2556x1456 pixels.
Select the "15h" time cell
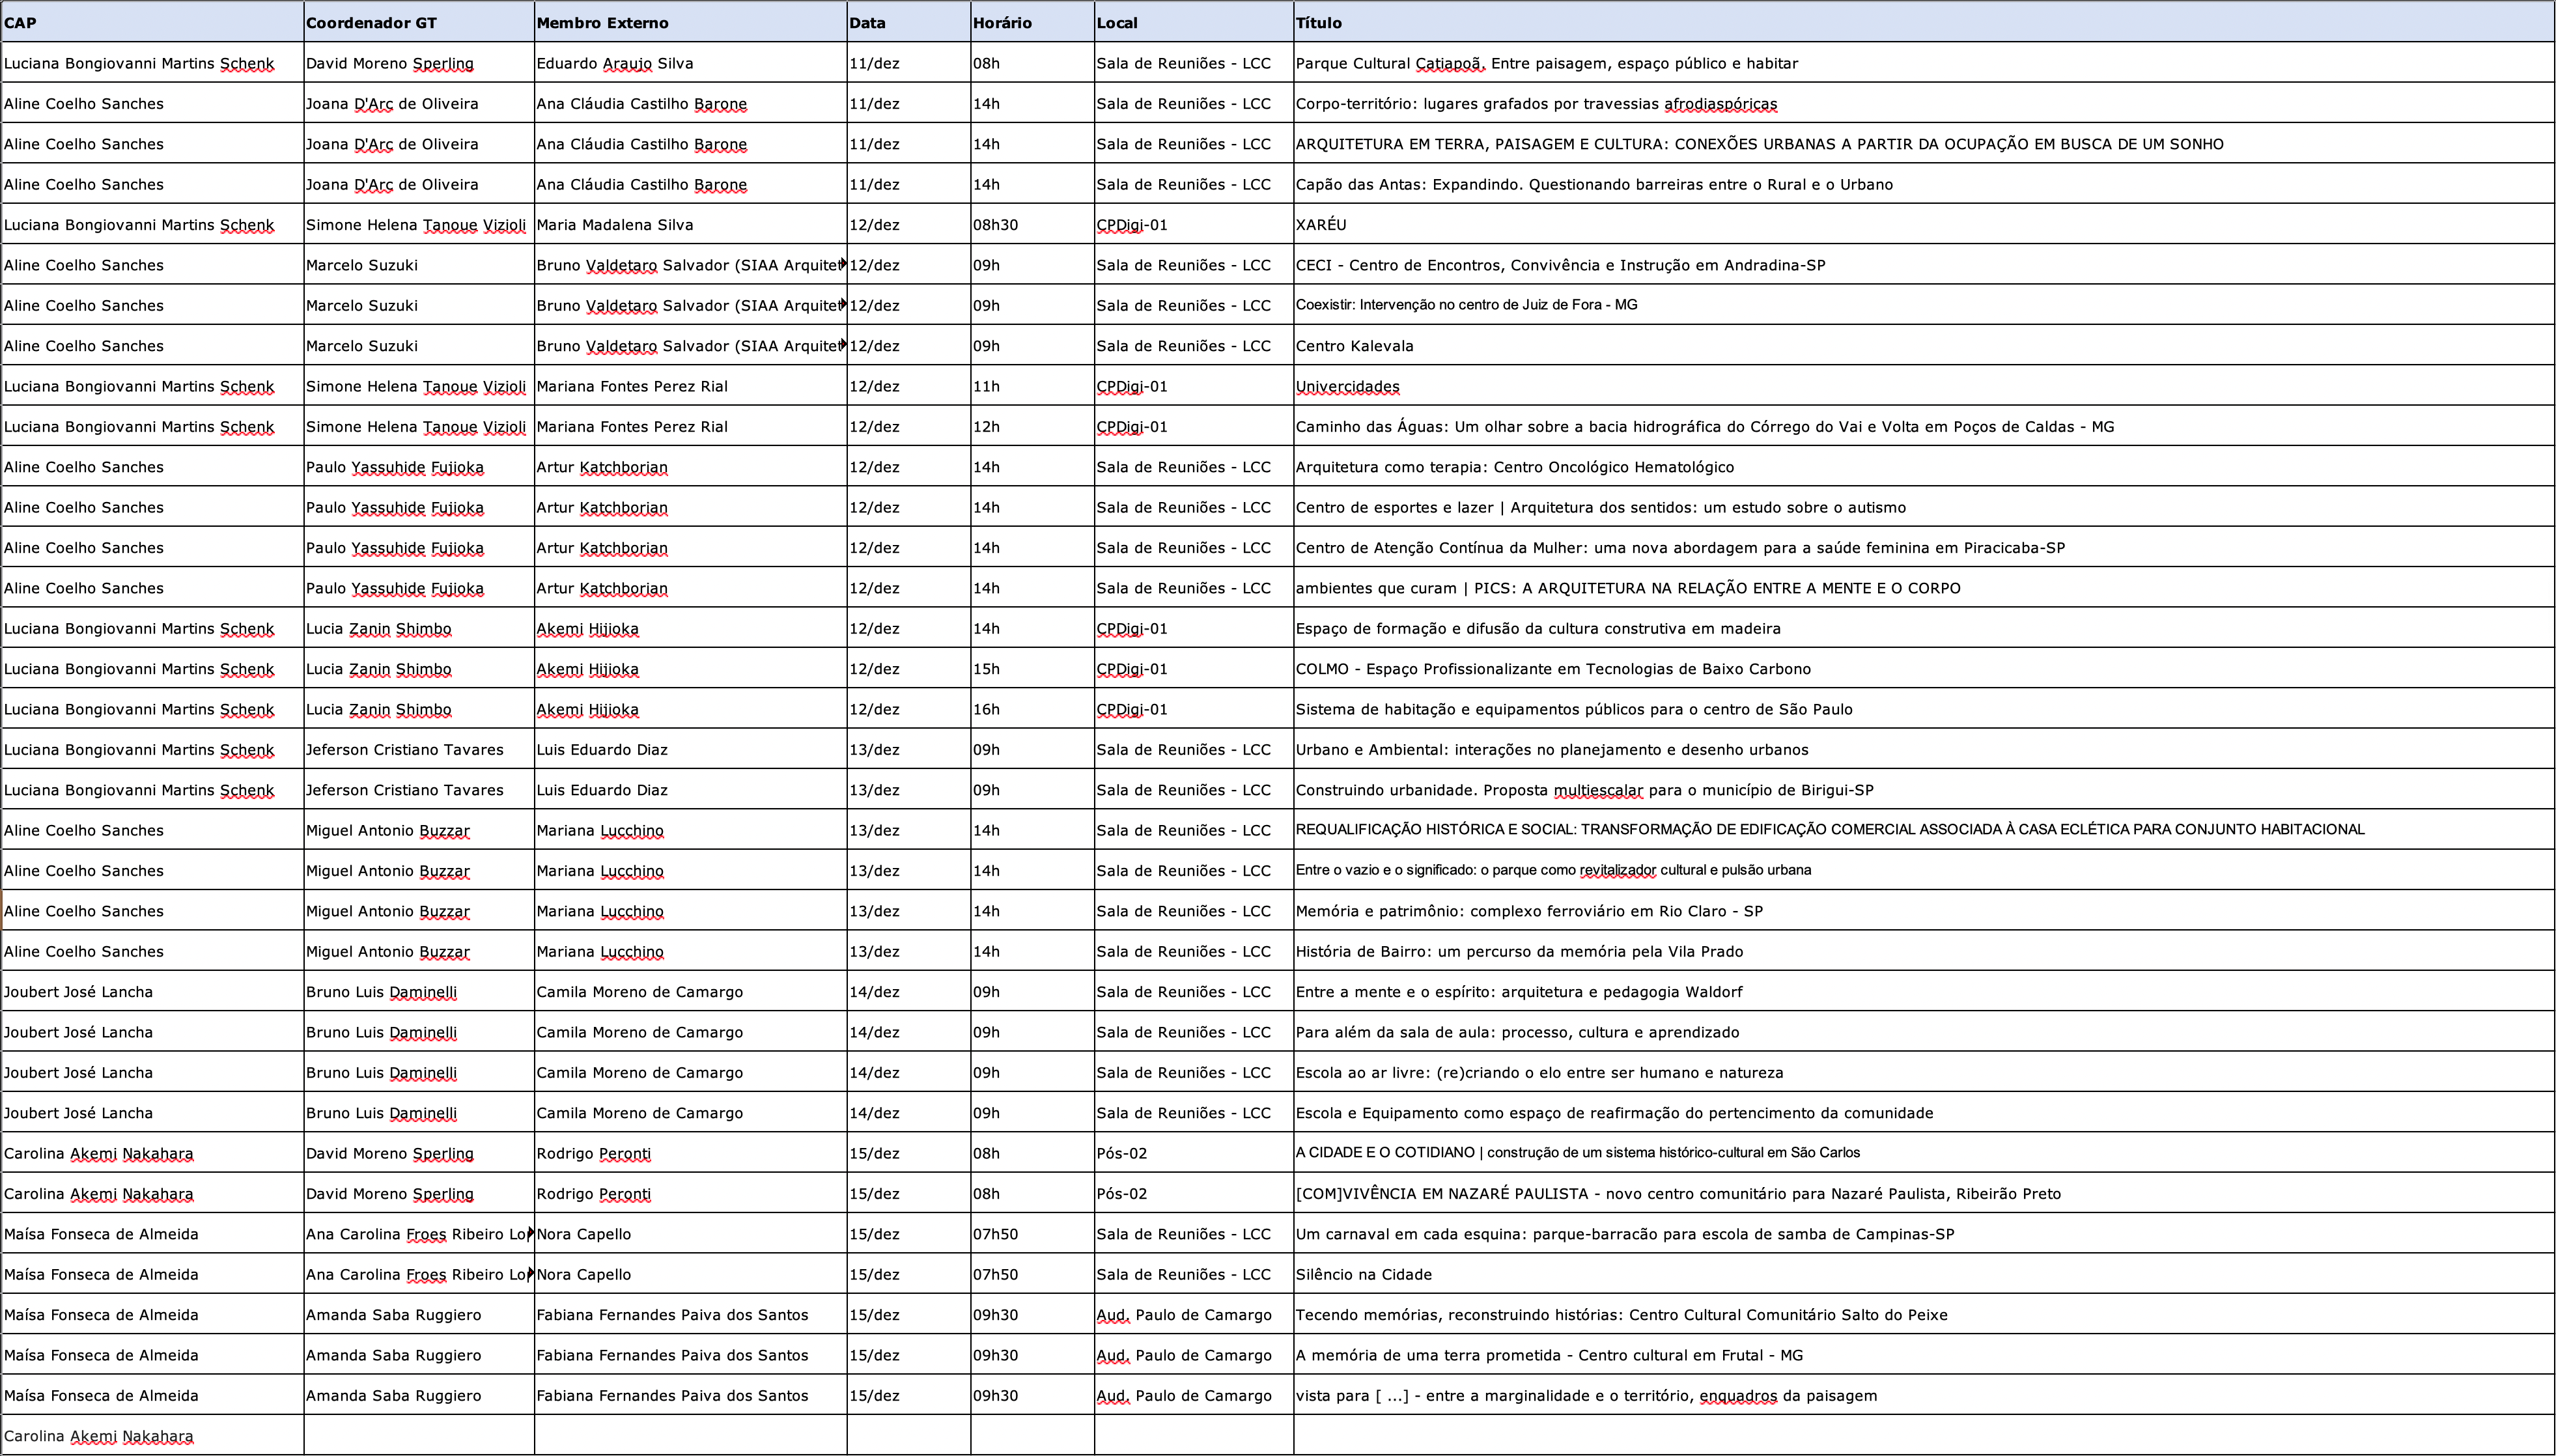[1033, 669]
